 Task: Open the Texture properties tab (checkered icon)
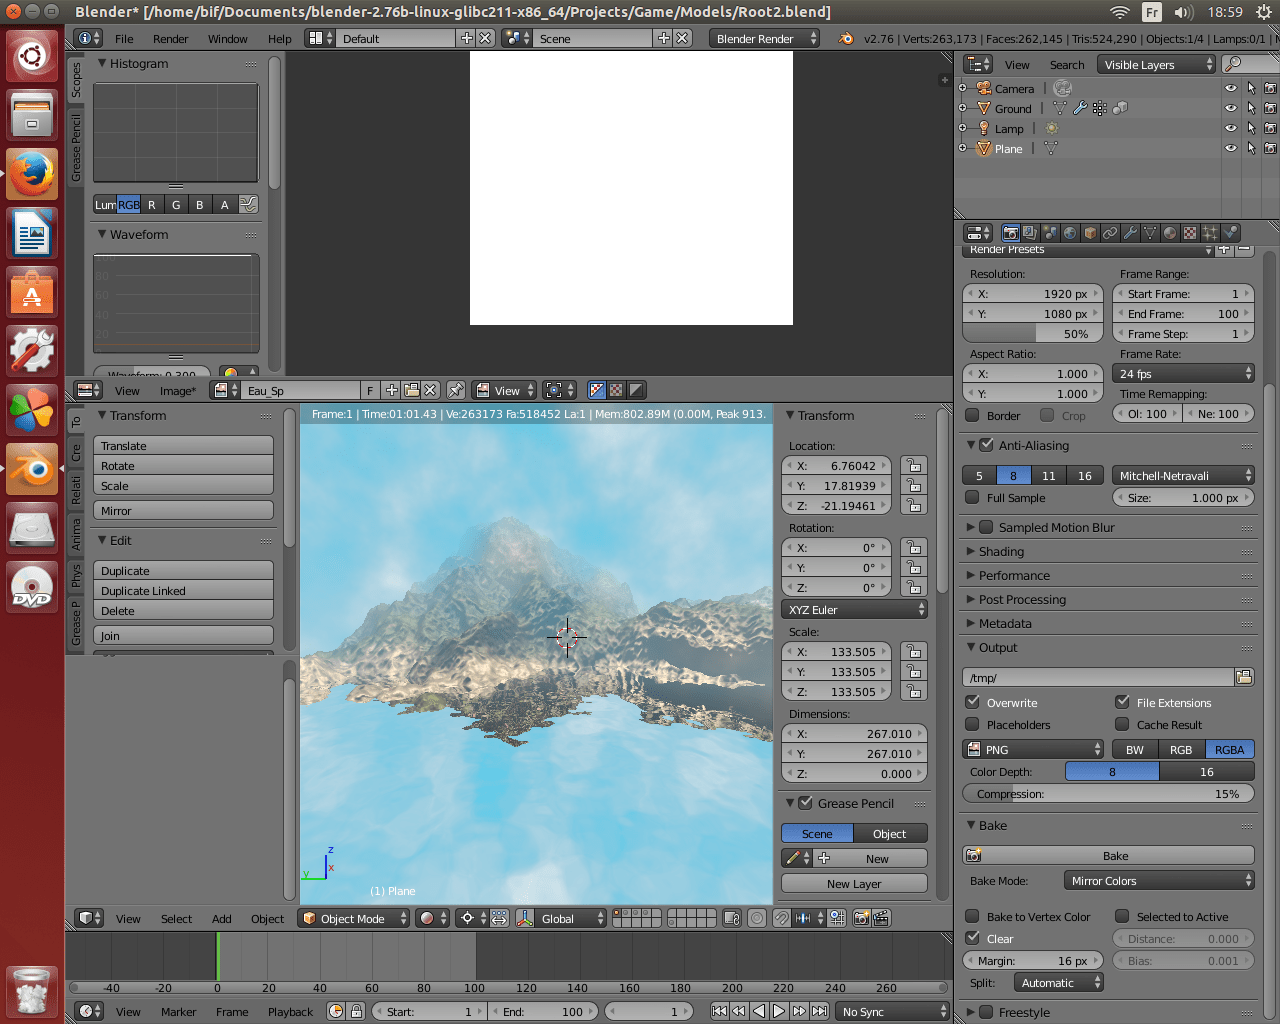[x=1188, y=232]
